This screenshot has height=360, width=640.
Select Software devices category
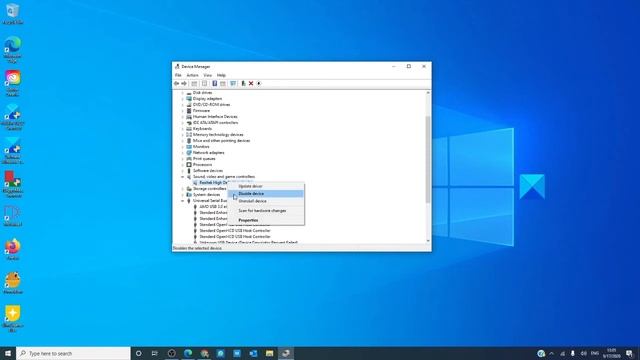point(207,171)
